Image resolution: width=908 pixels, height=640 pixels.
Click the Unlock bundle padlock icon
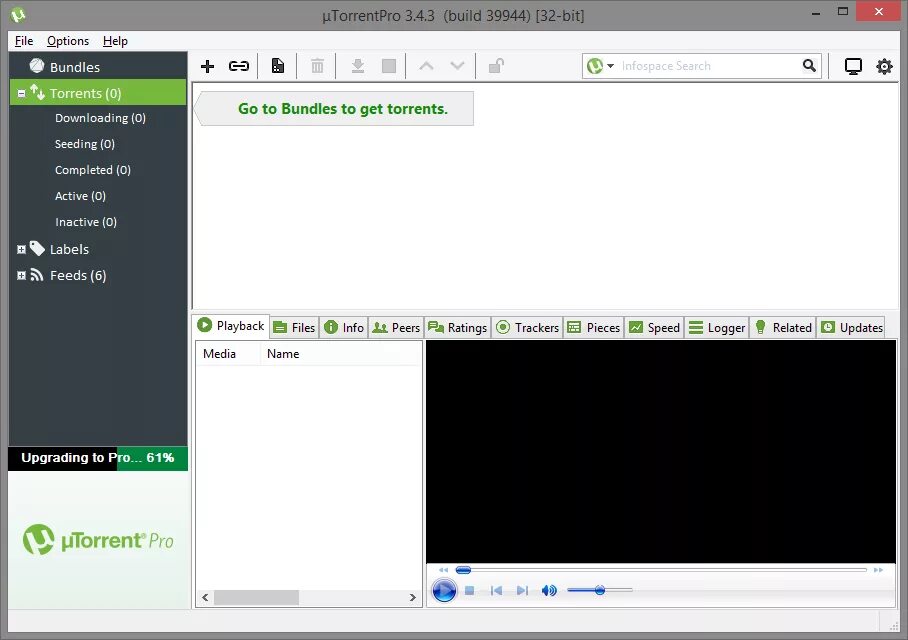(x=496, y=66)
